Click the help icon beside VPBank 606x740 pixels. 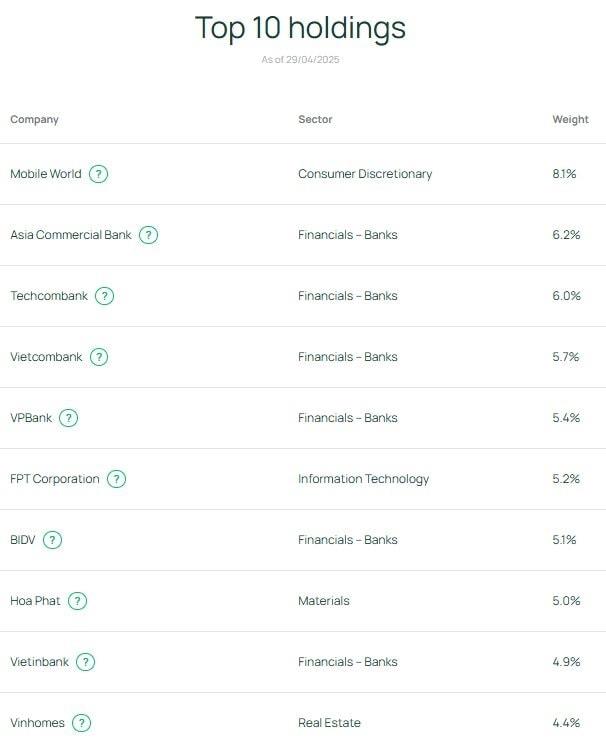pos(68,418)
